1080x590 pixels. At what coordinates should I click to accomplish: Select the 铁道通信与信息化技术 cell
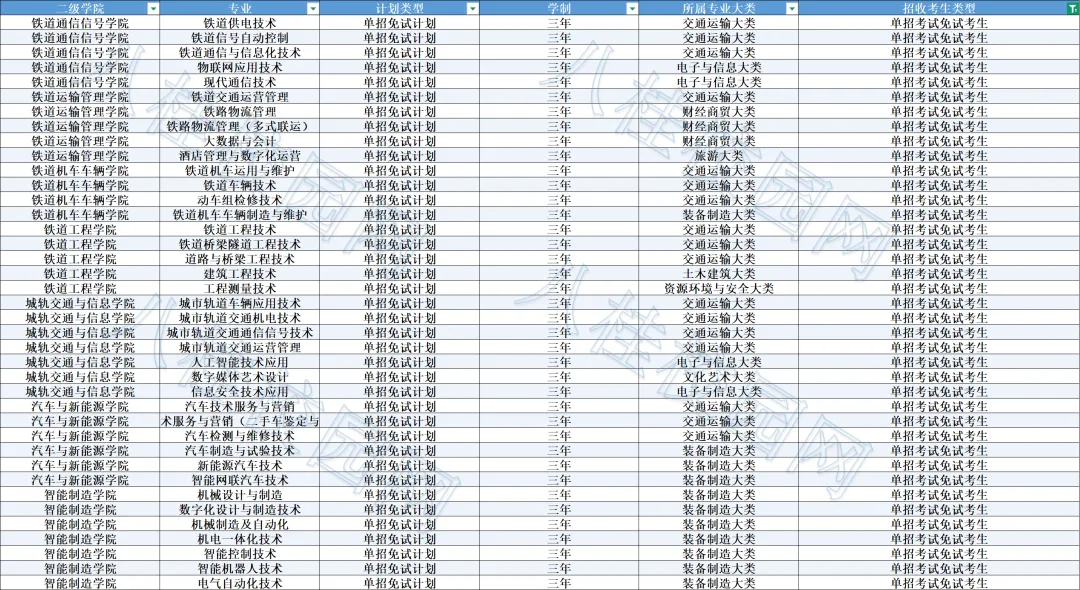[240, 52]
